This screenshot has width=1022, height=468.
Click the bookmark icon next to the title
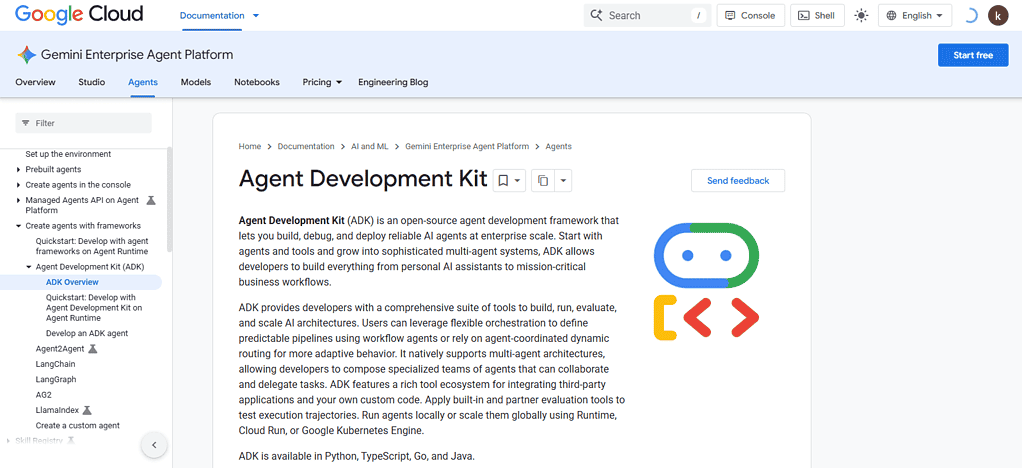point(503,181)
